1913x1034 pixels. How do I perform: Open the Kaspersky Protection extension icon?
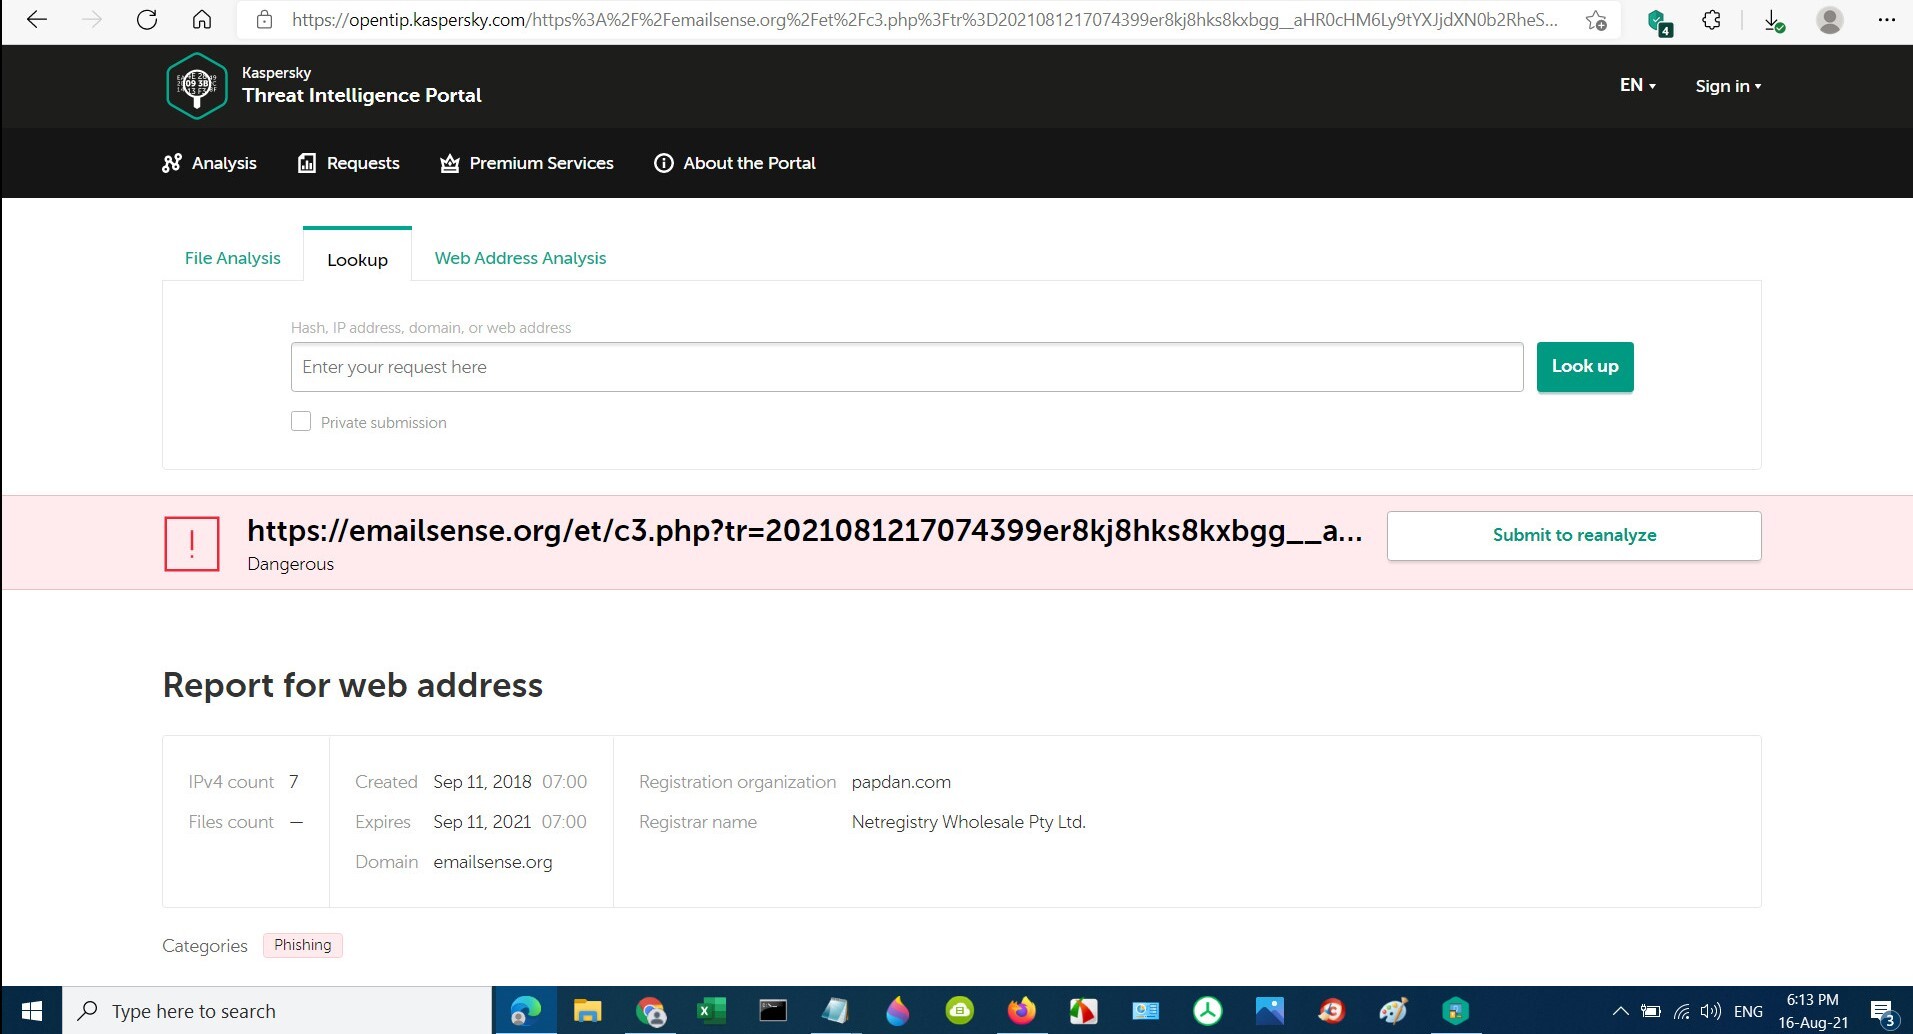[1659, 21]
